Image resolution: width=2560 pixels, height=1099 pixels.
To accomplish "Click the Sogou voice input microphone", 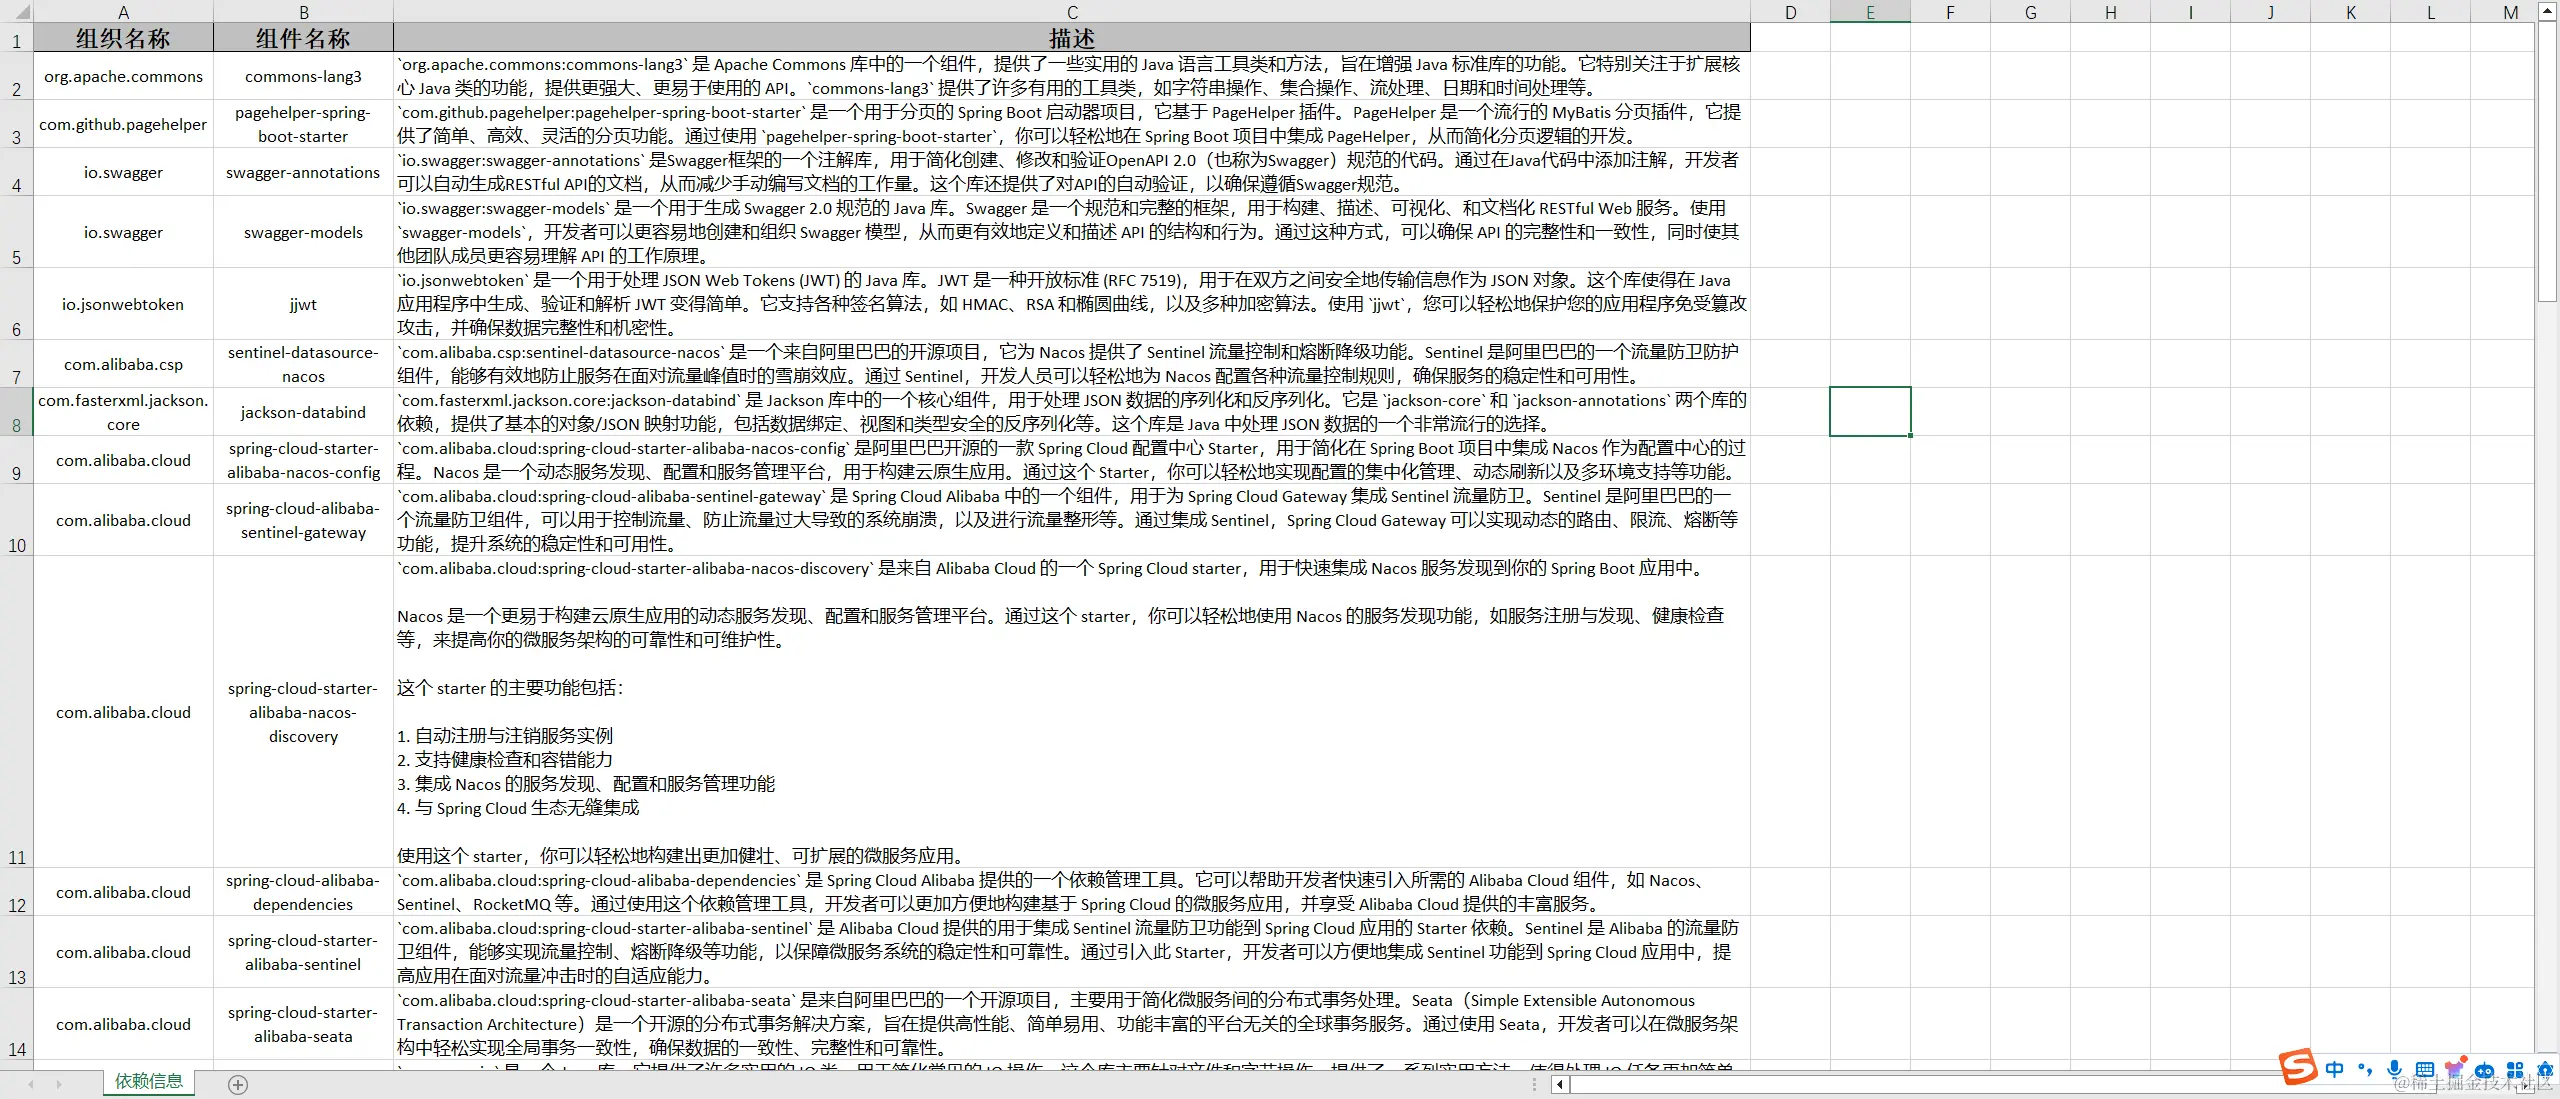I will click(2394, 1069).
